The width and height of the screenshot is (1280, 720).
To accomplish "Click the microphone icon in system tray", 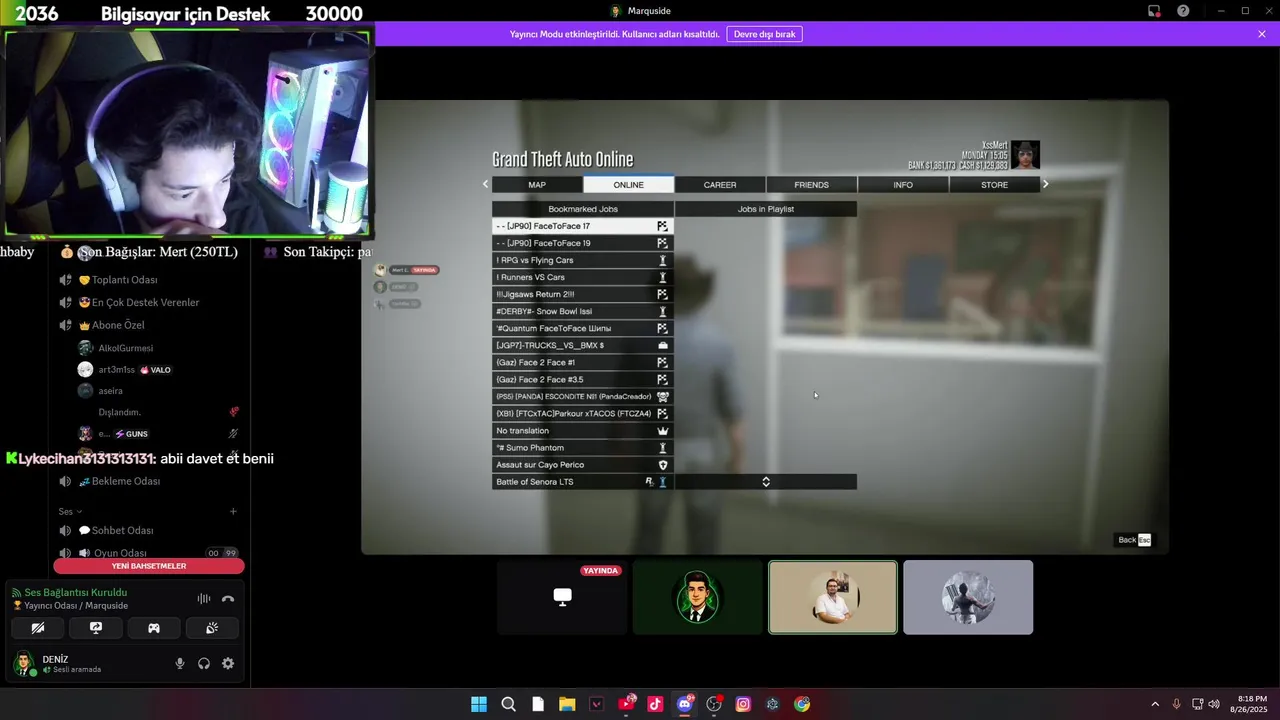I will point(1176,704).
